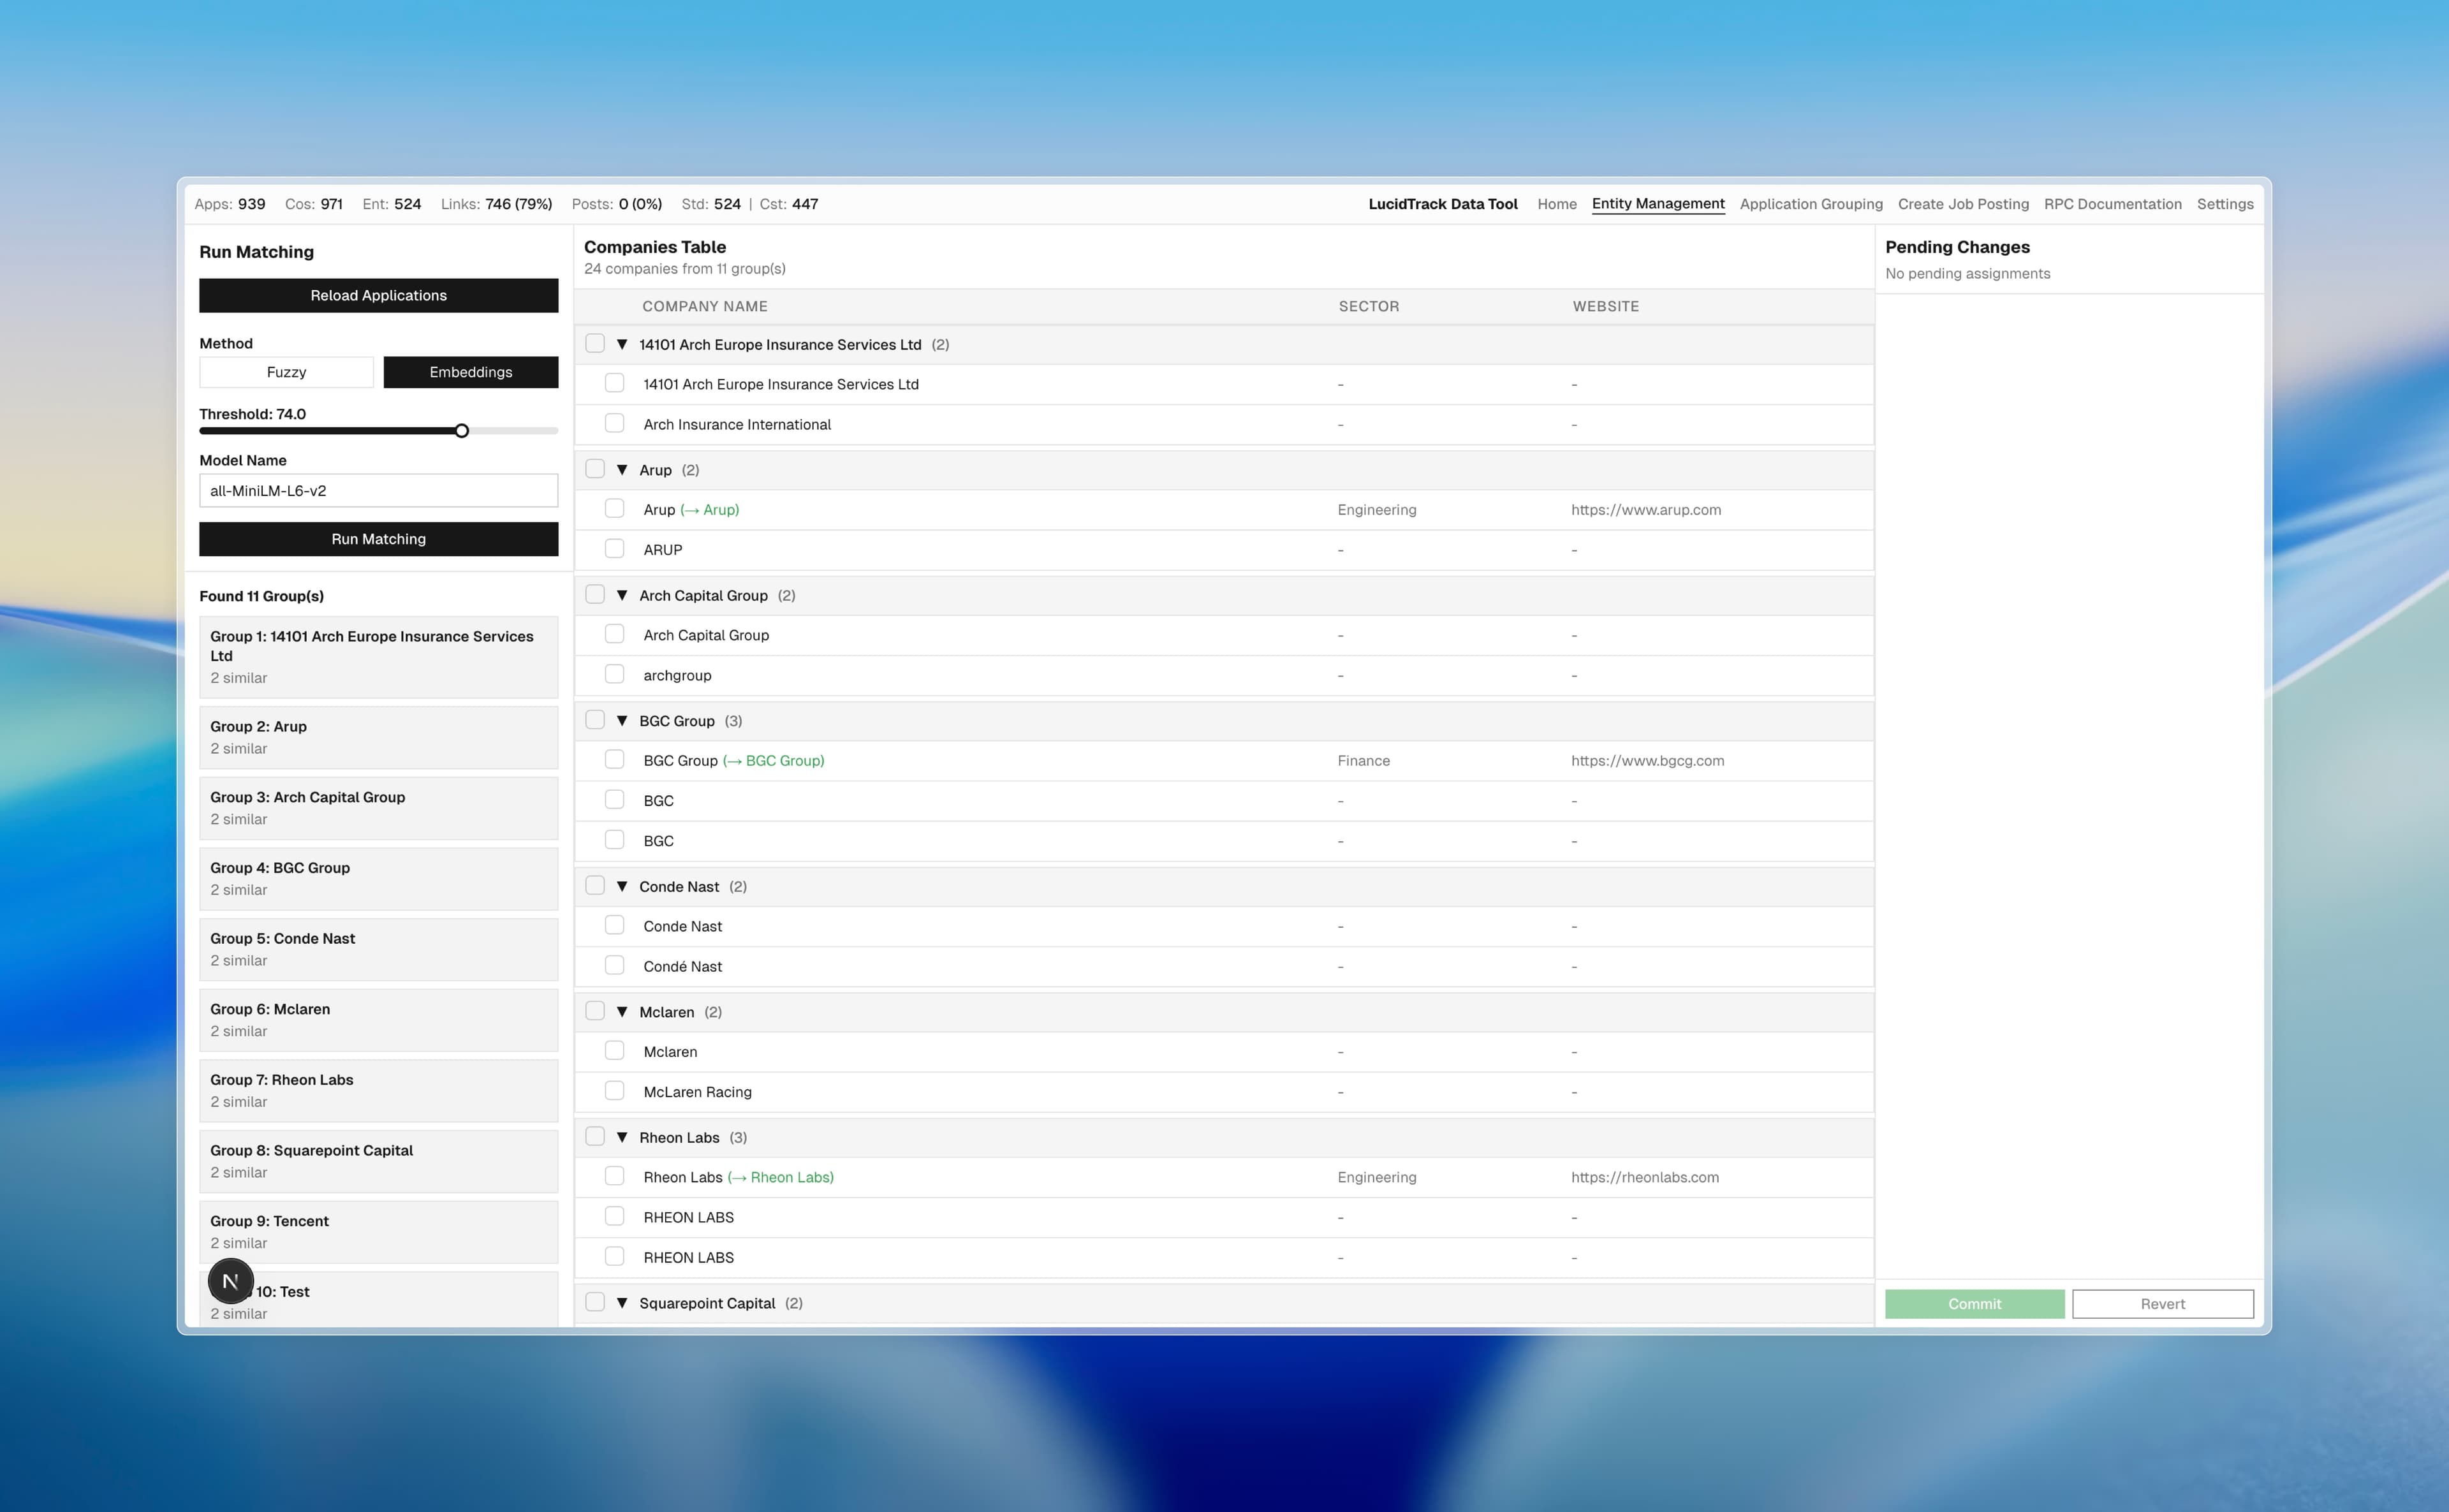The image size is (2449, 1512).
Task: Select Group 8: Squarepoint Capital in list
Action: (x=378, y=1161)
